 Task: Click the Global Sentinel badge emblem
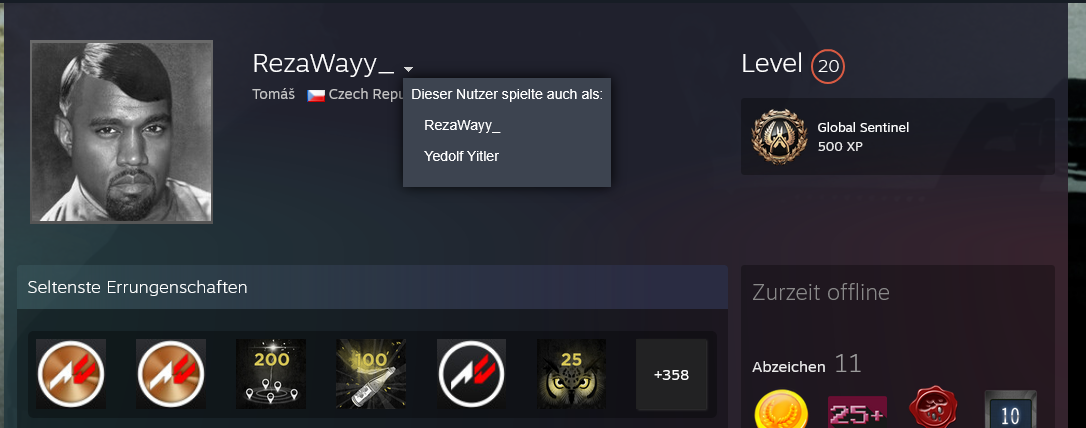(x=779, y=136)
